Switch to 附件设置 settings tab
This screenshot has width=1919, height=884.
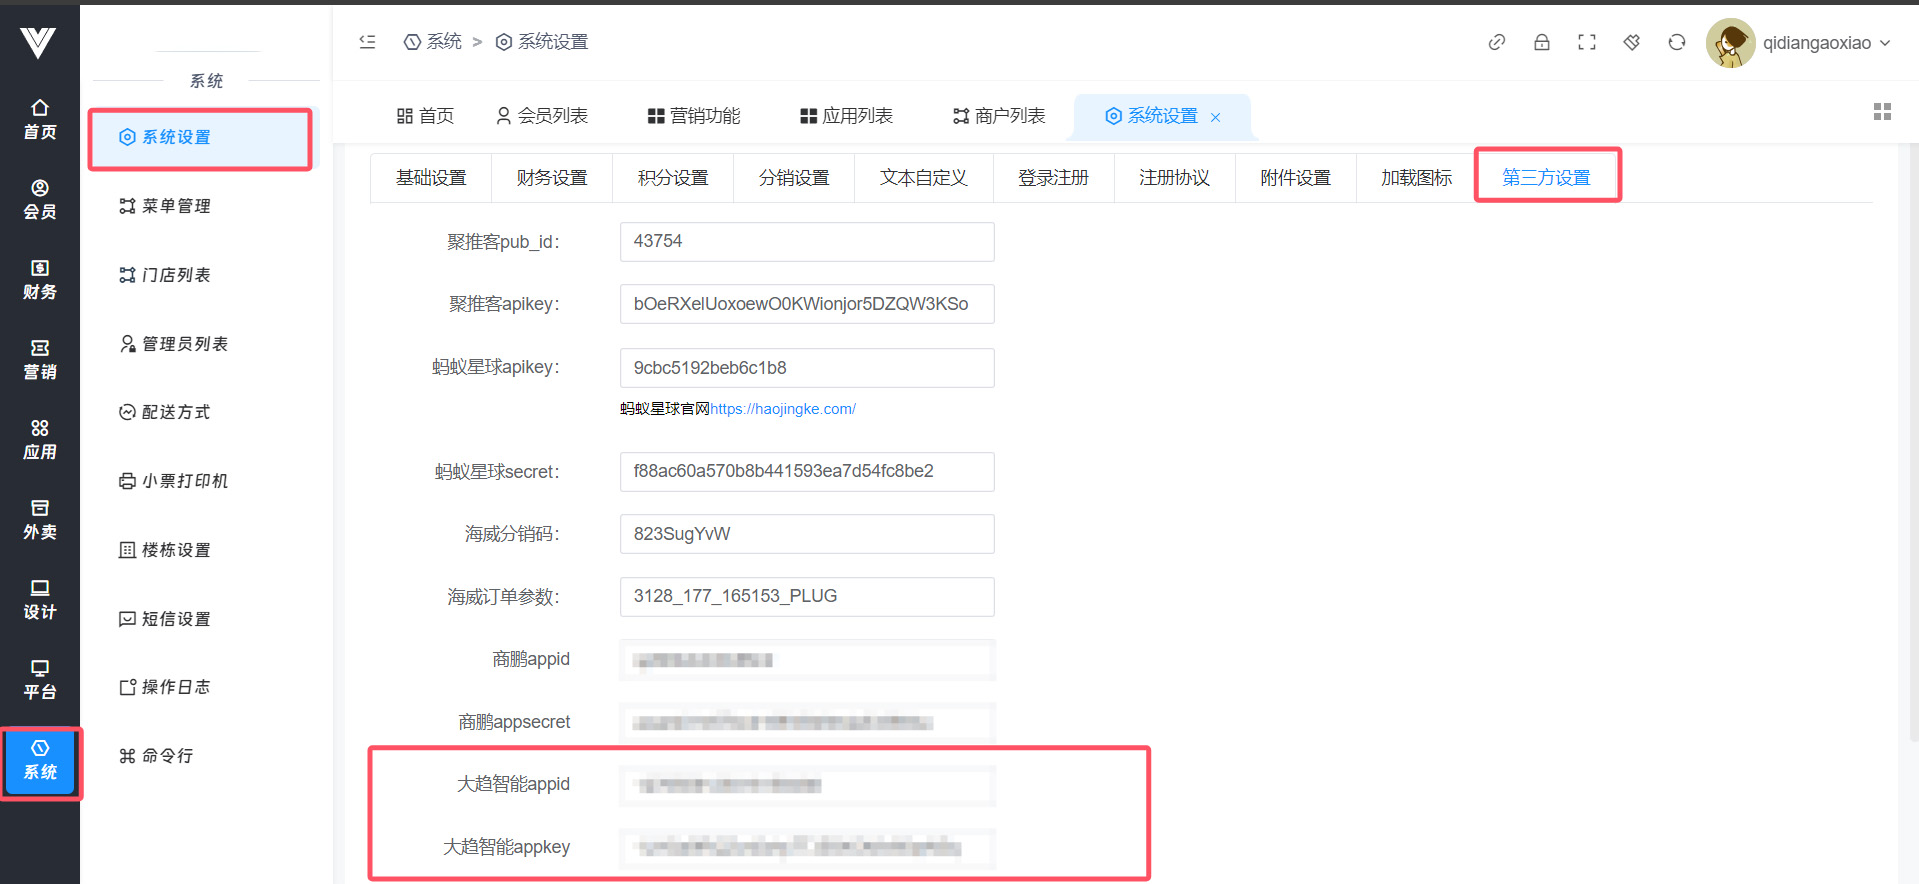pos(1295,178)
